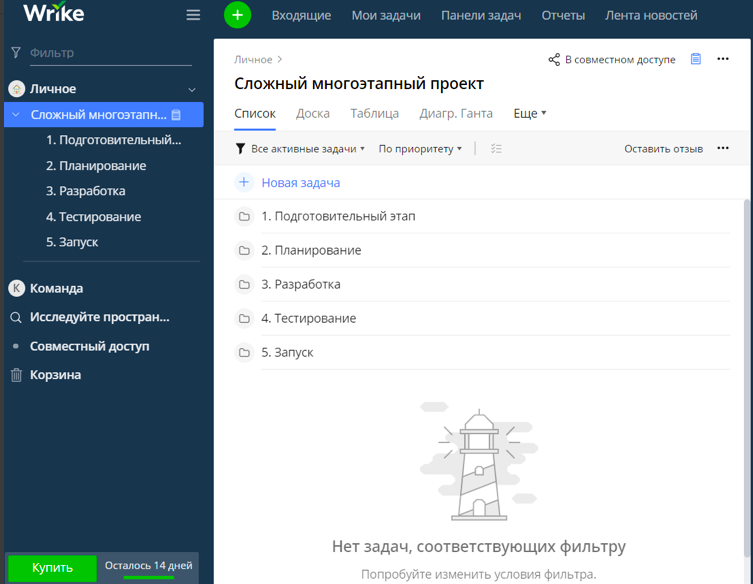Open the По приоритету sort dropdown
This screenshot has width=753, height=584.
pyautogui.click(x=420, y=149)
